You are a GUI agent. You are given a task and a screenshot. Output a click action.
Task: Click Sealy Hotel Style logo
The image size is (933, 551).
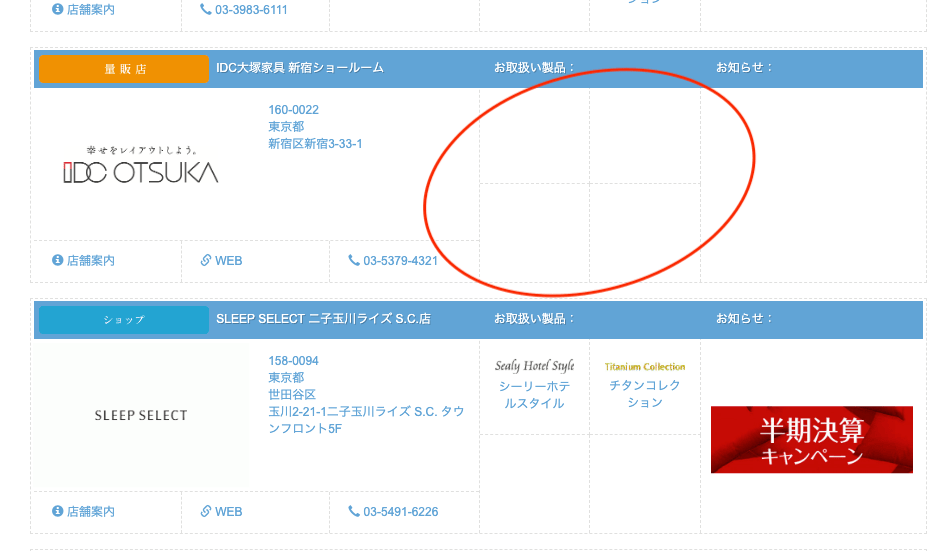[x=534, y=365]
